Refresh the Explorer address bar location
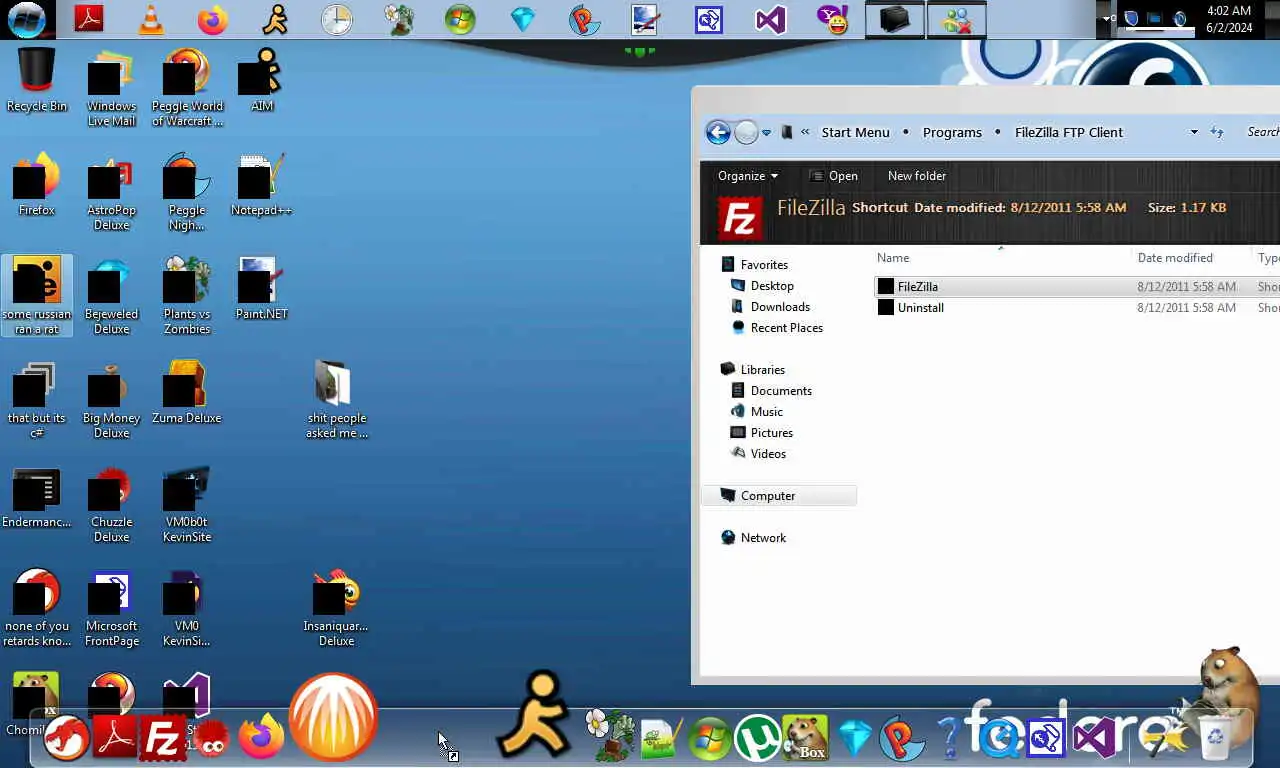This screenshot has height=768, width=1280. coord(1217,132)
